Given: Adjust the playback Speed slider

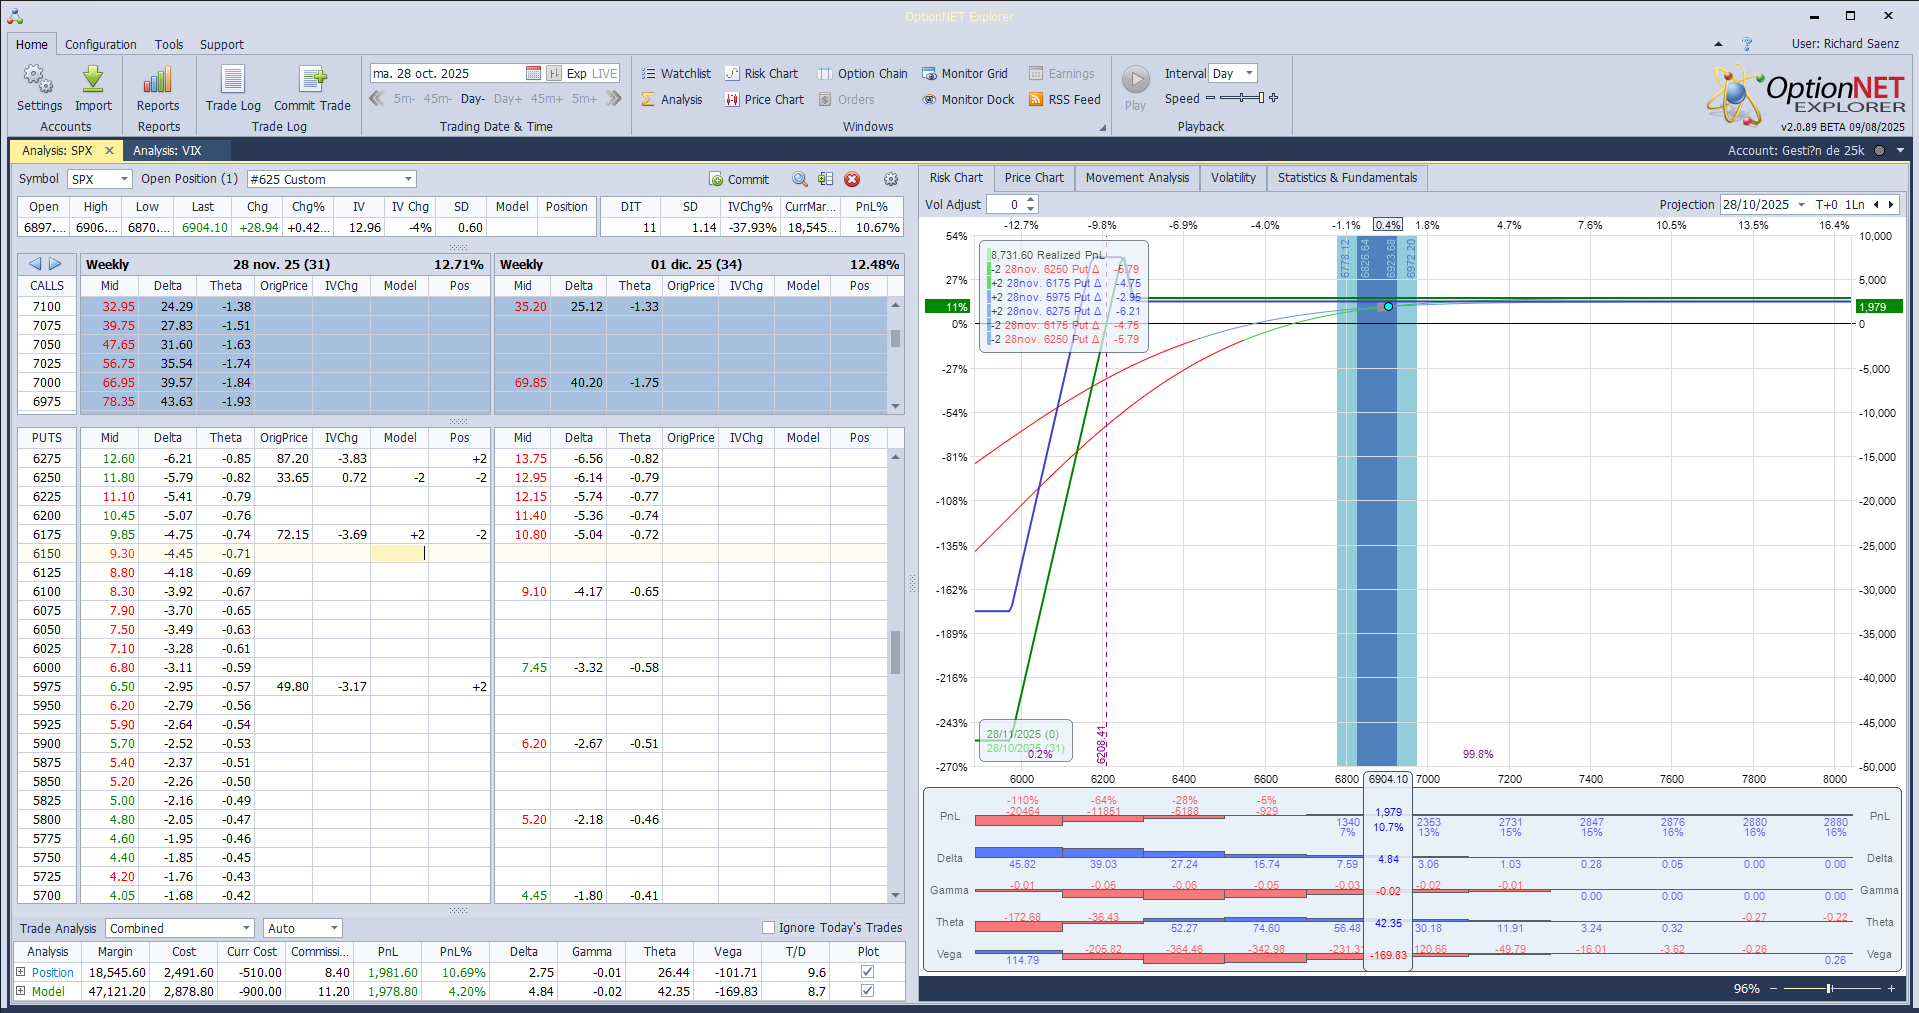Looking at the screenshot, I should click(x=1242, y=98).
